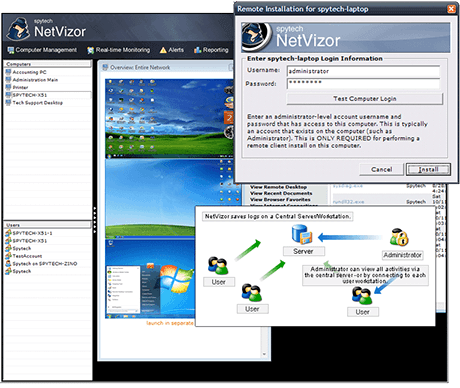Click the Cancel button

381,169
